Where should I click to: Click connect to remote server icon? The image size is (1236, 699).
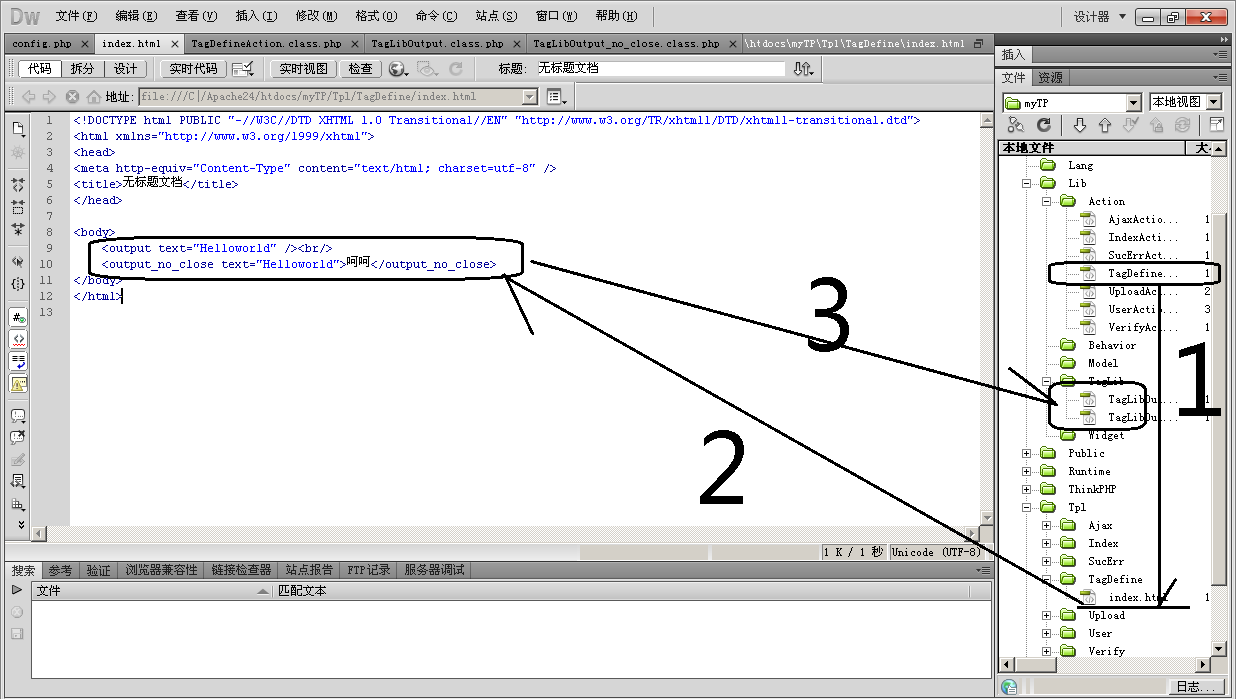click(1015, 125)
